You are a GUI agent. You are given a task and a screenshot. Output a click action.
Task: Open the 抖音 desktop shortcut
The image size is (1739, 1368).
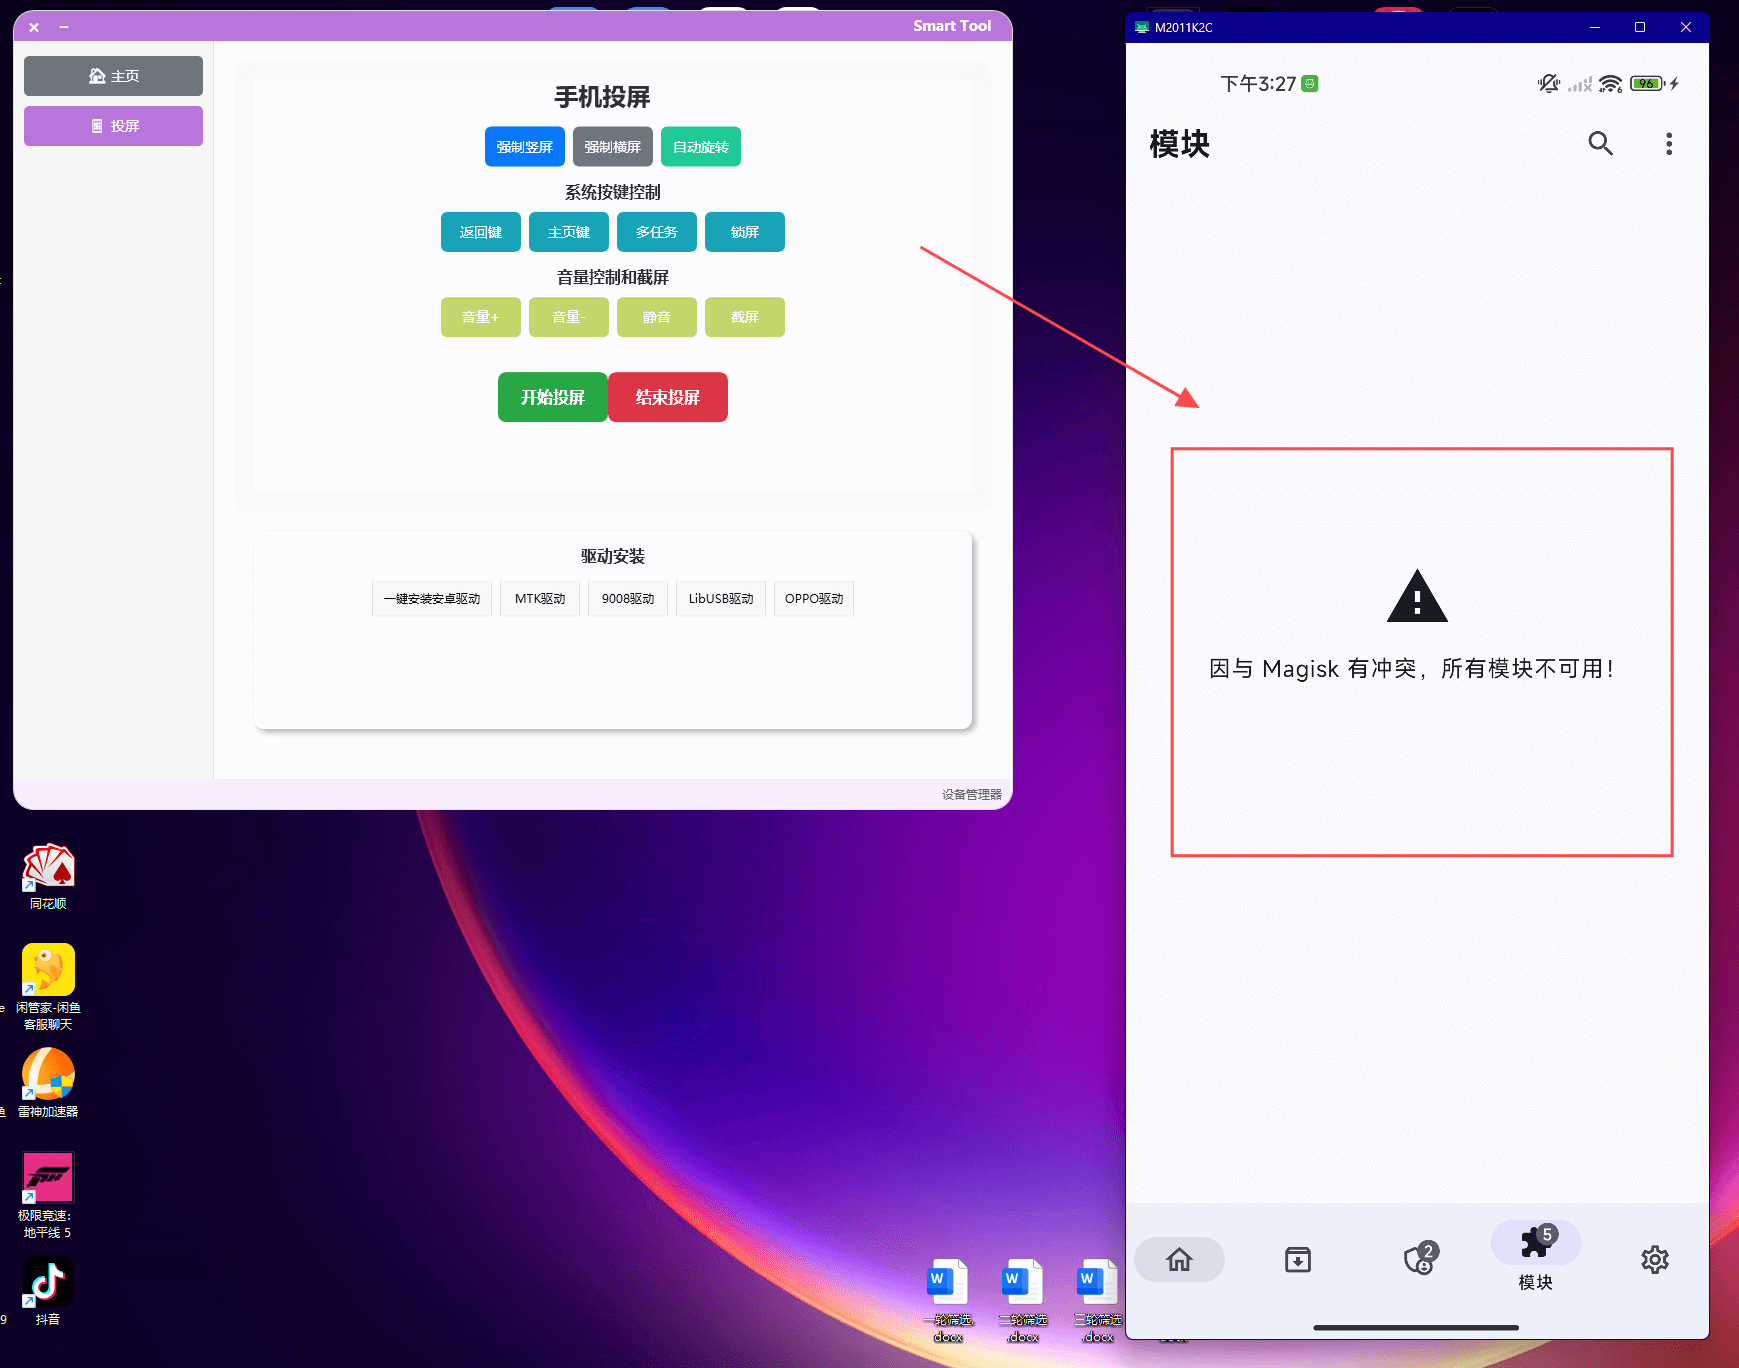coord(48,1292)
